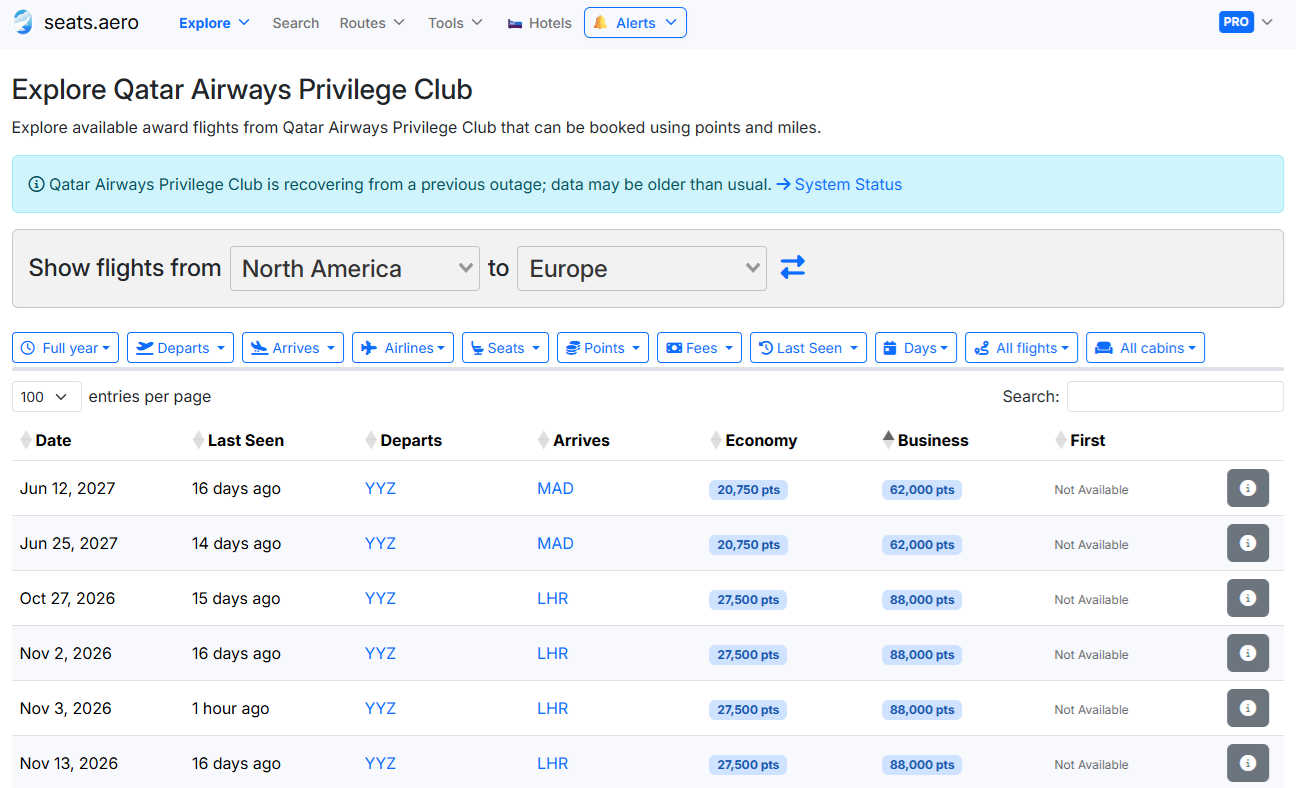Image resolution: width=1296 pixels, height=788 pixels.
Task: Click the '15 days ago' cell
Action: [236, 598]
